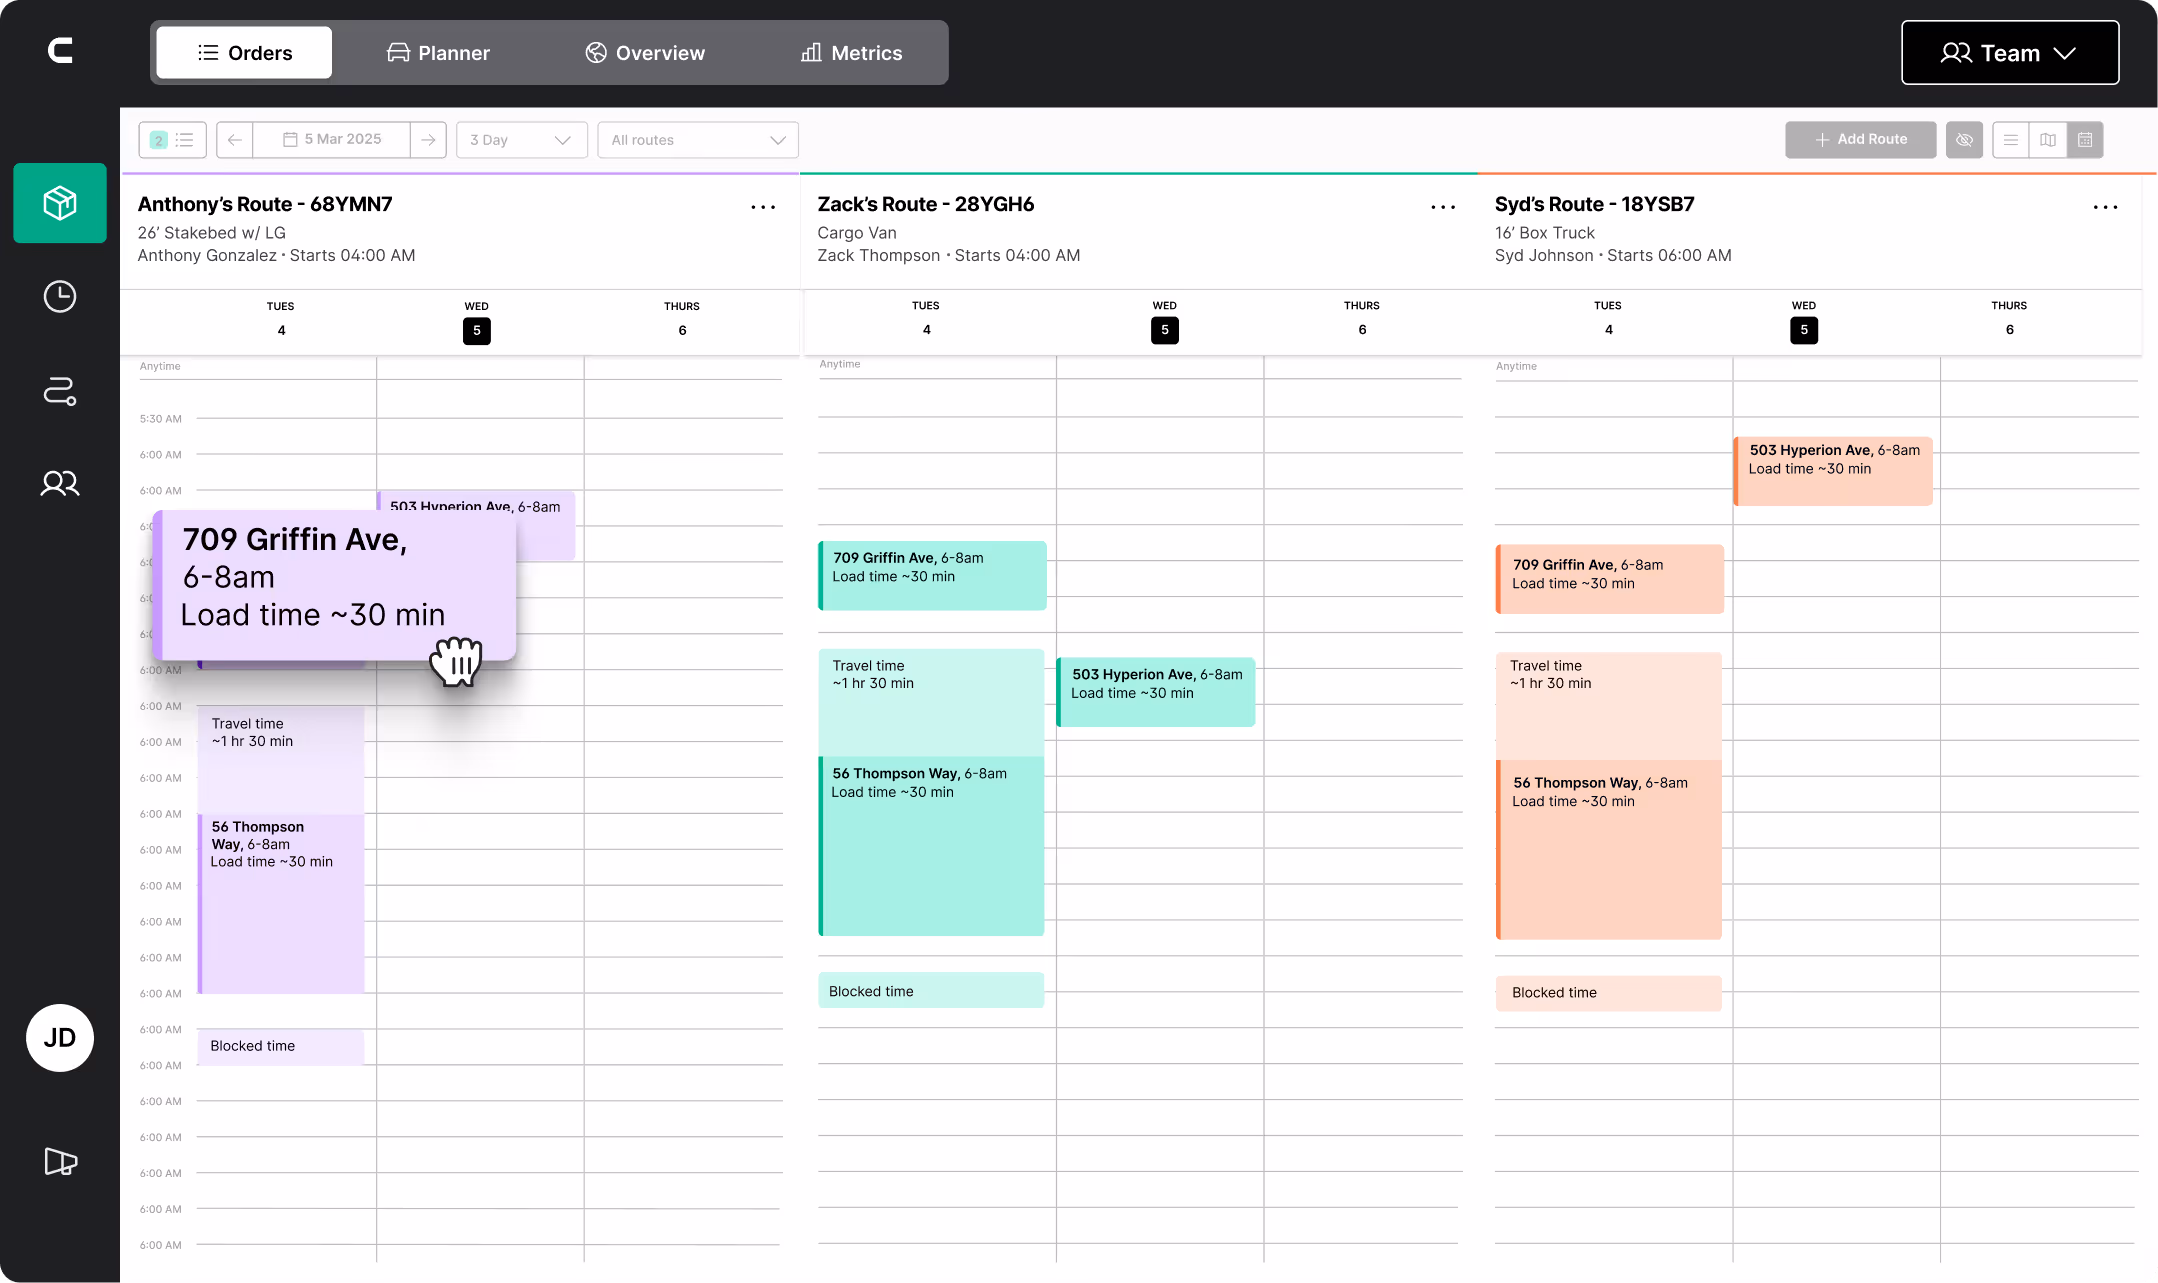Click the 5 Mar 2025 date field
Viewport: 2158px width, 1283px height.
point(332,140)
